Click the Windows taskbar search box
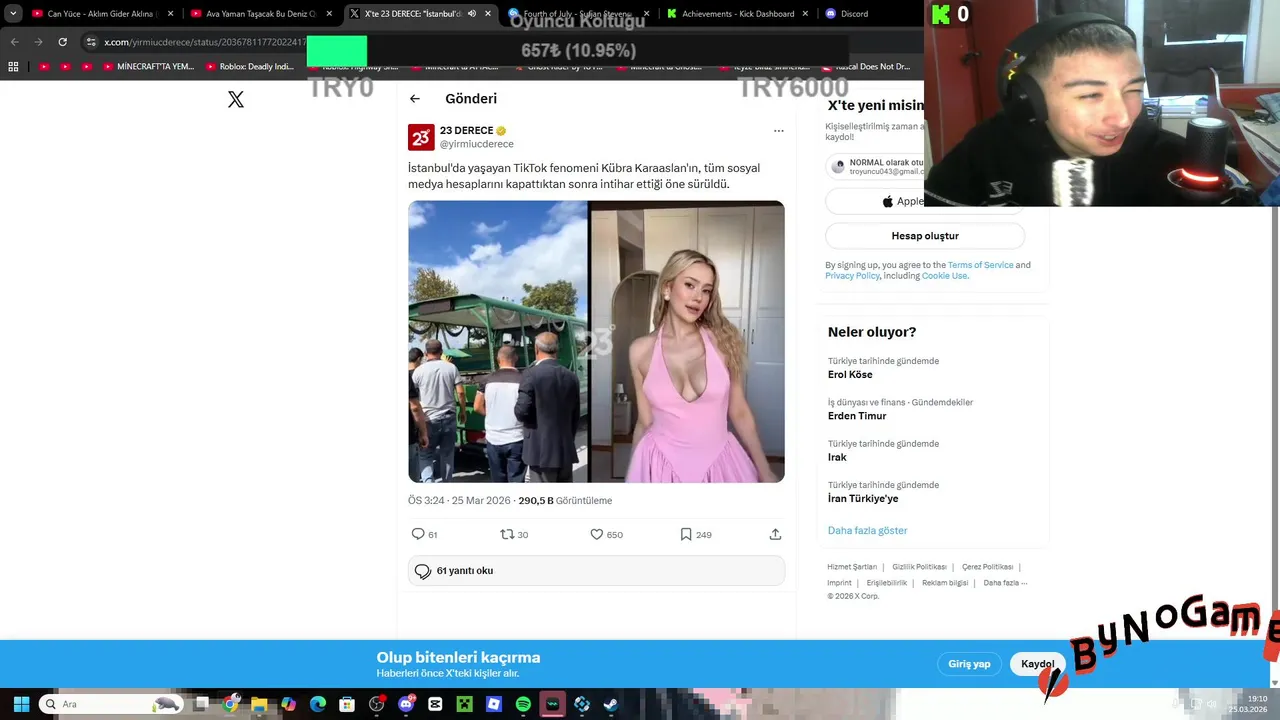The width and height of the screenshot is (1280, 720). [112, 704]
